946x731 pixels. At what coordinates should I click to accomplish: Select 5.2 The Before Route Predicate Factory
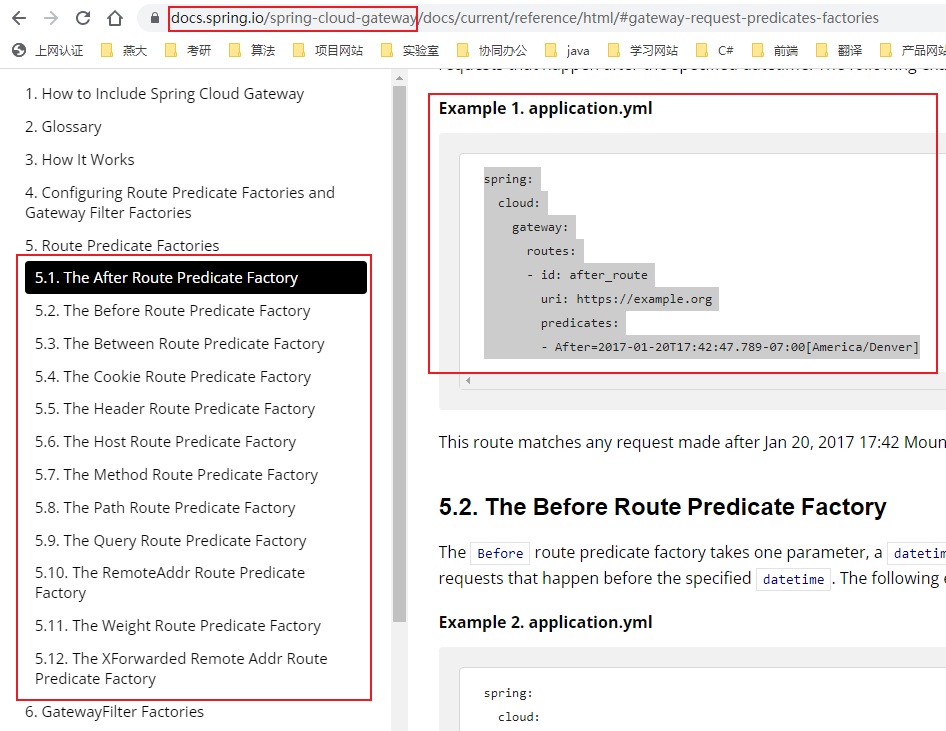tap(173, 311)
